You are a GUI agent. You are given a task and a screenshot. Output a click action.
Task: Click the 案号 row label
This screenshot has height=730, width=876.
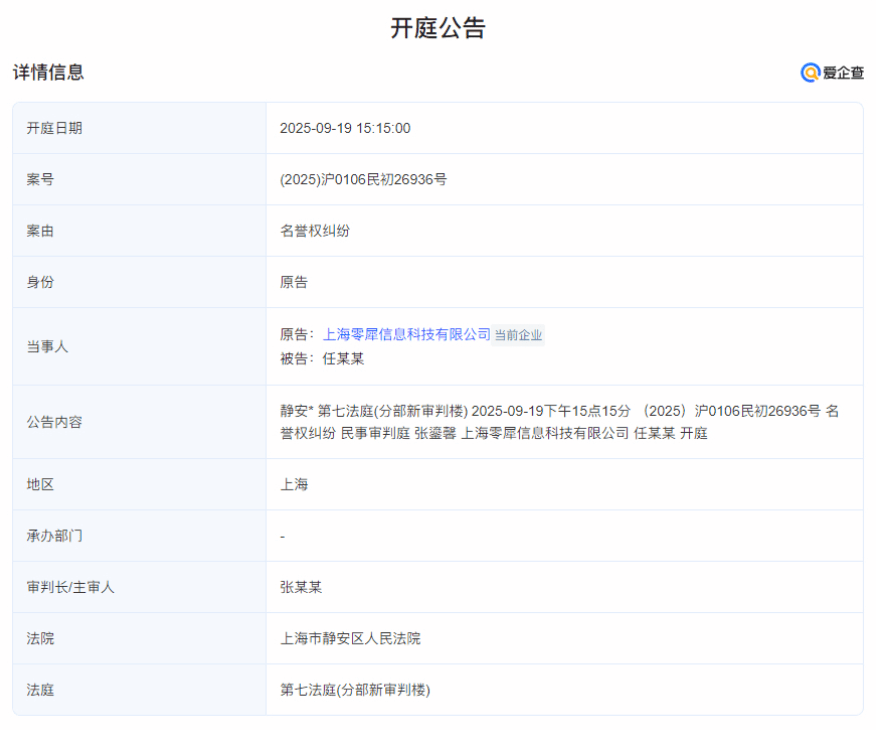(x=40, y=180)
